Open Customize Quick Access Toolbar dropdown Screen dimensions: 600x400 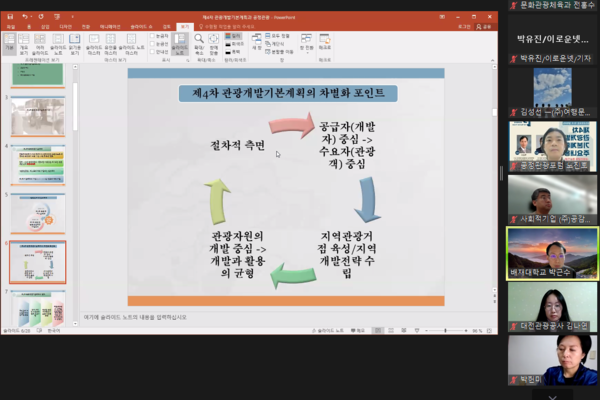pos(72,17)
